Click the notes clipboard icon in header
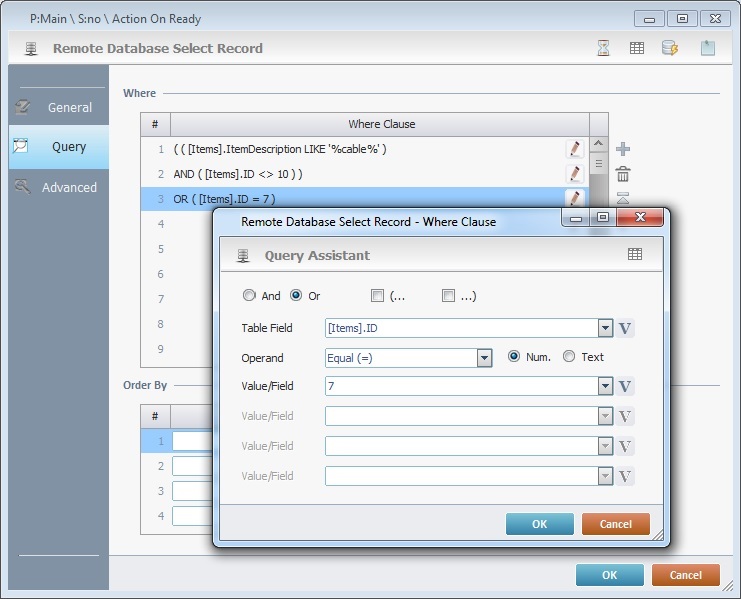Screen dimensions: 741x599 click(x=708, y=48)
